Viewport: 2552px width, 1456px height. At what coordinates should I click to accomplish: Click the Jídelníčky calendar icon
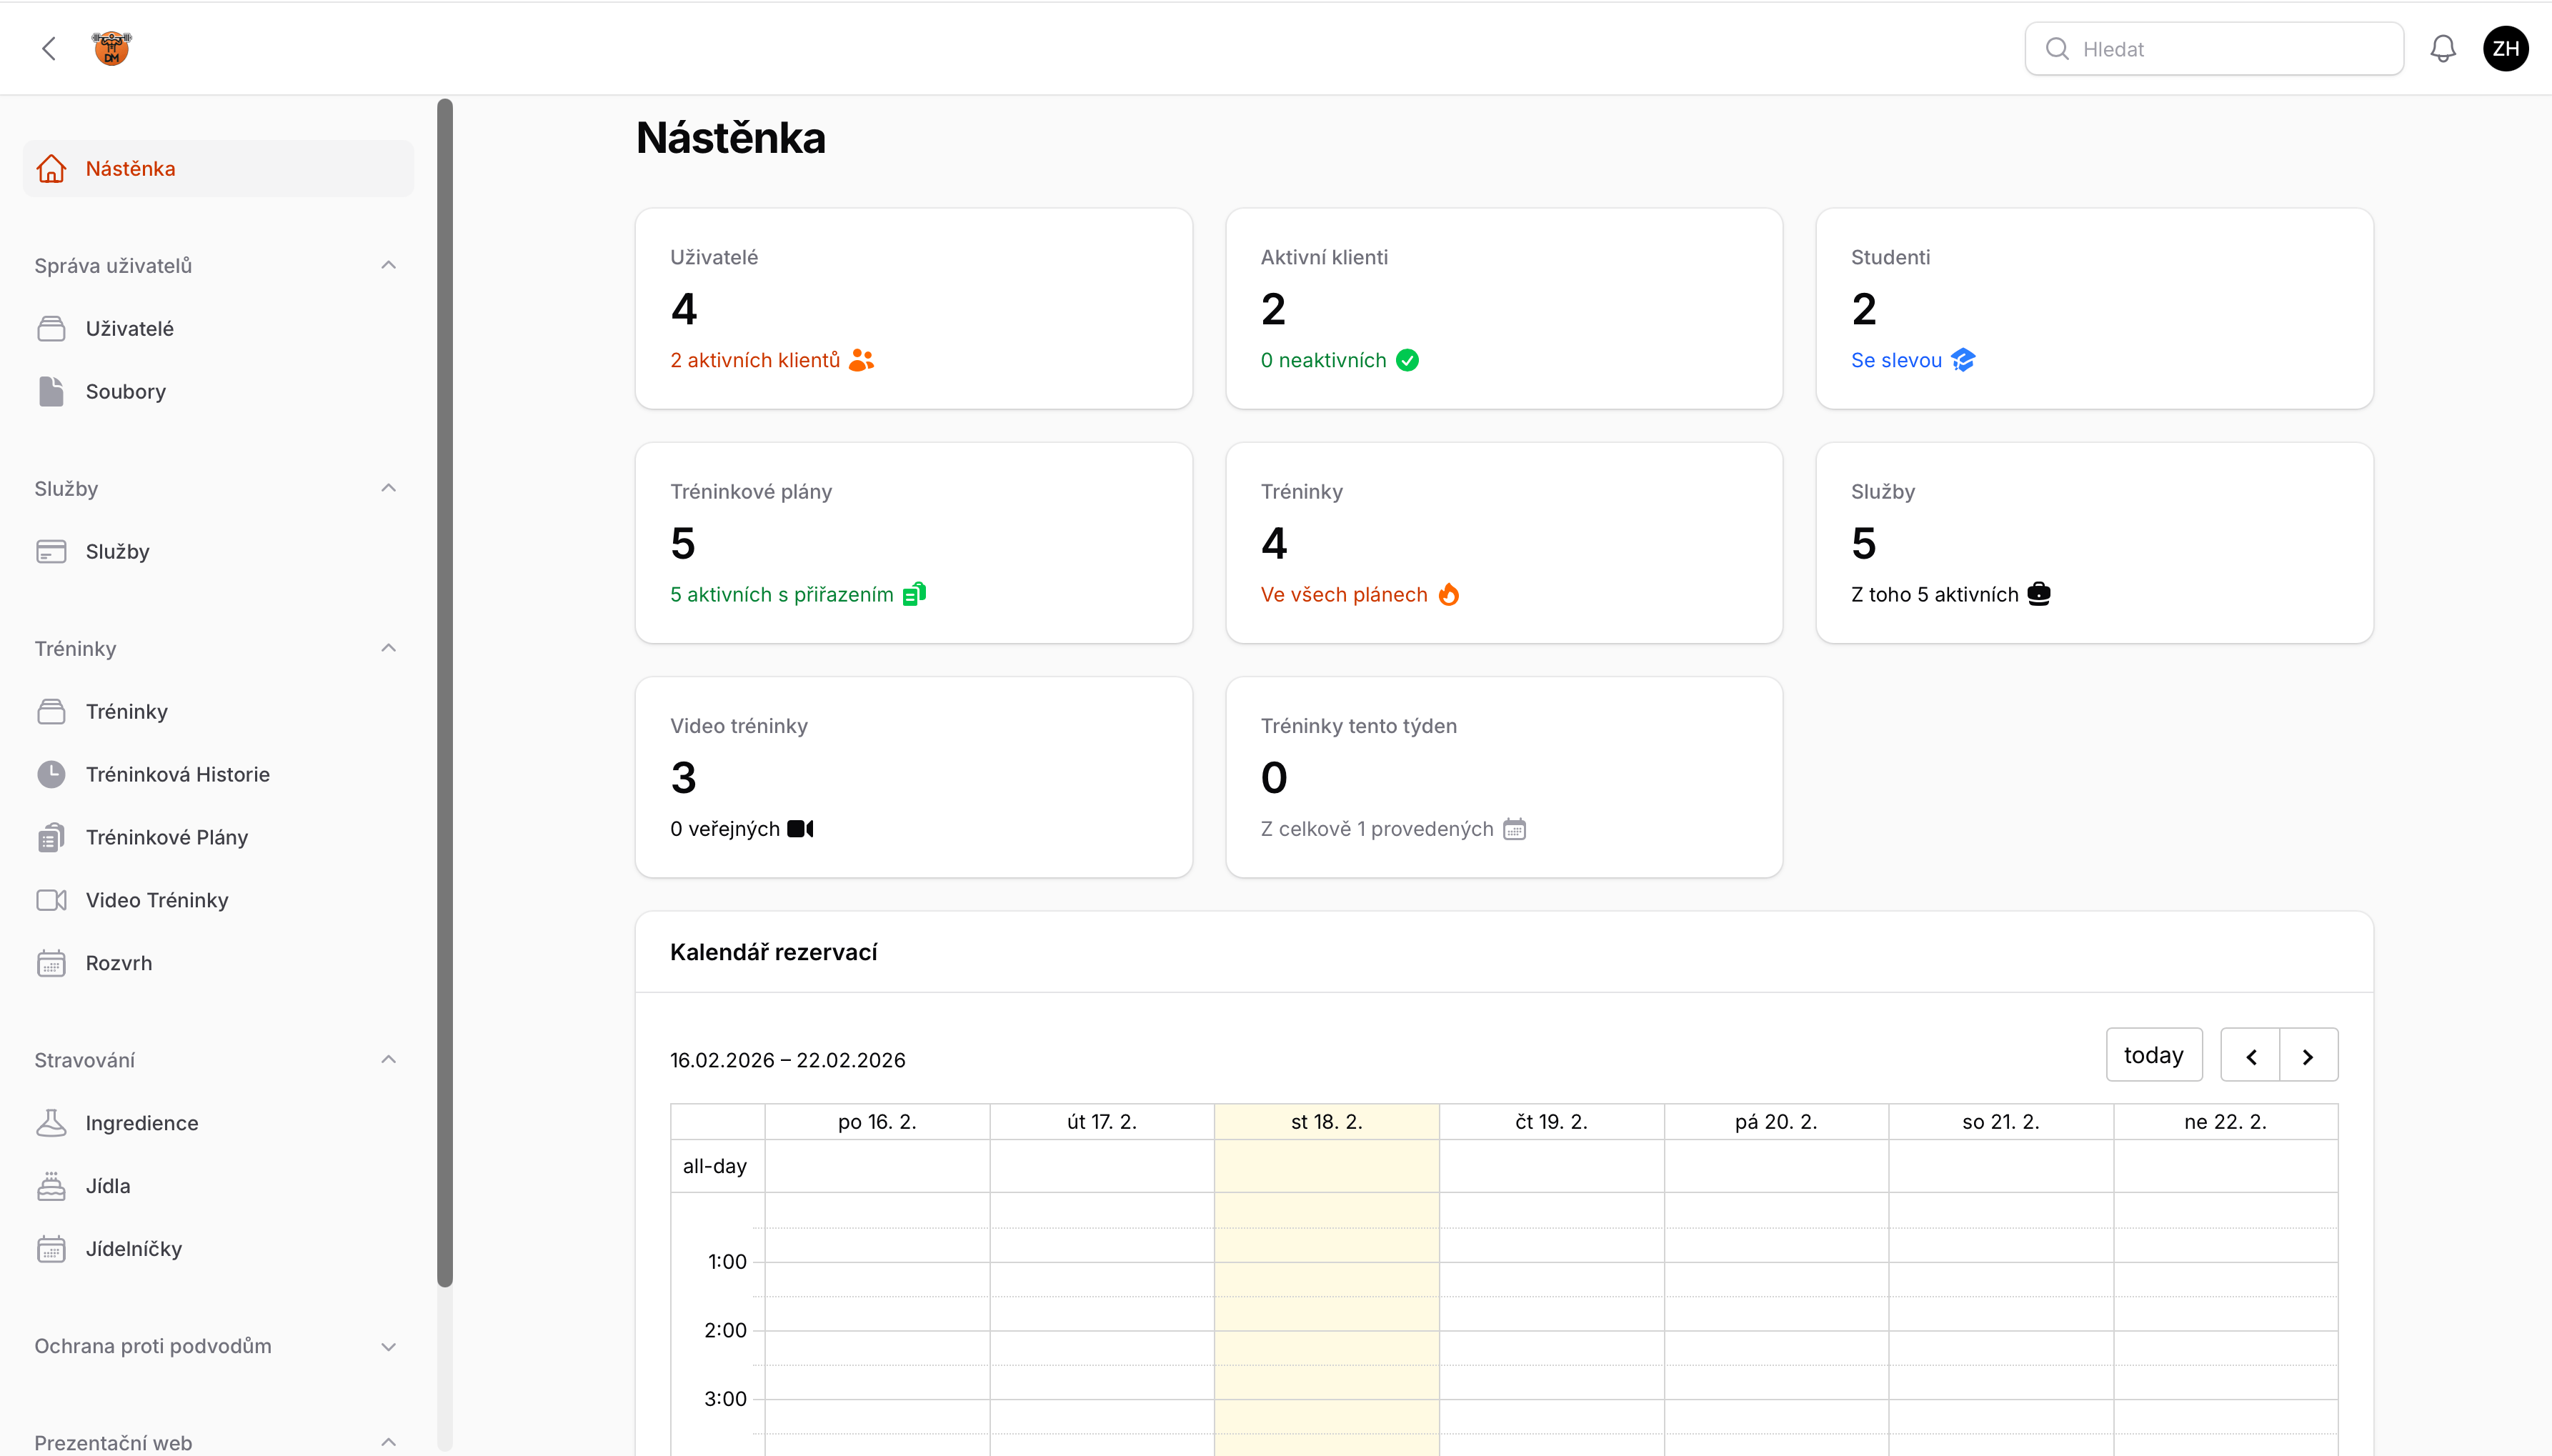51,1249
